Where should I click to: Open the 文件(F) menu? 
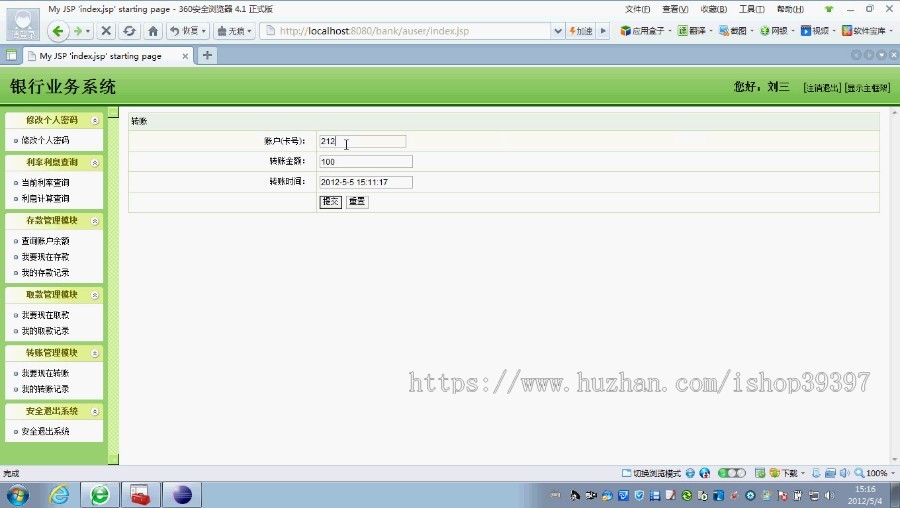pos(637,9)
